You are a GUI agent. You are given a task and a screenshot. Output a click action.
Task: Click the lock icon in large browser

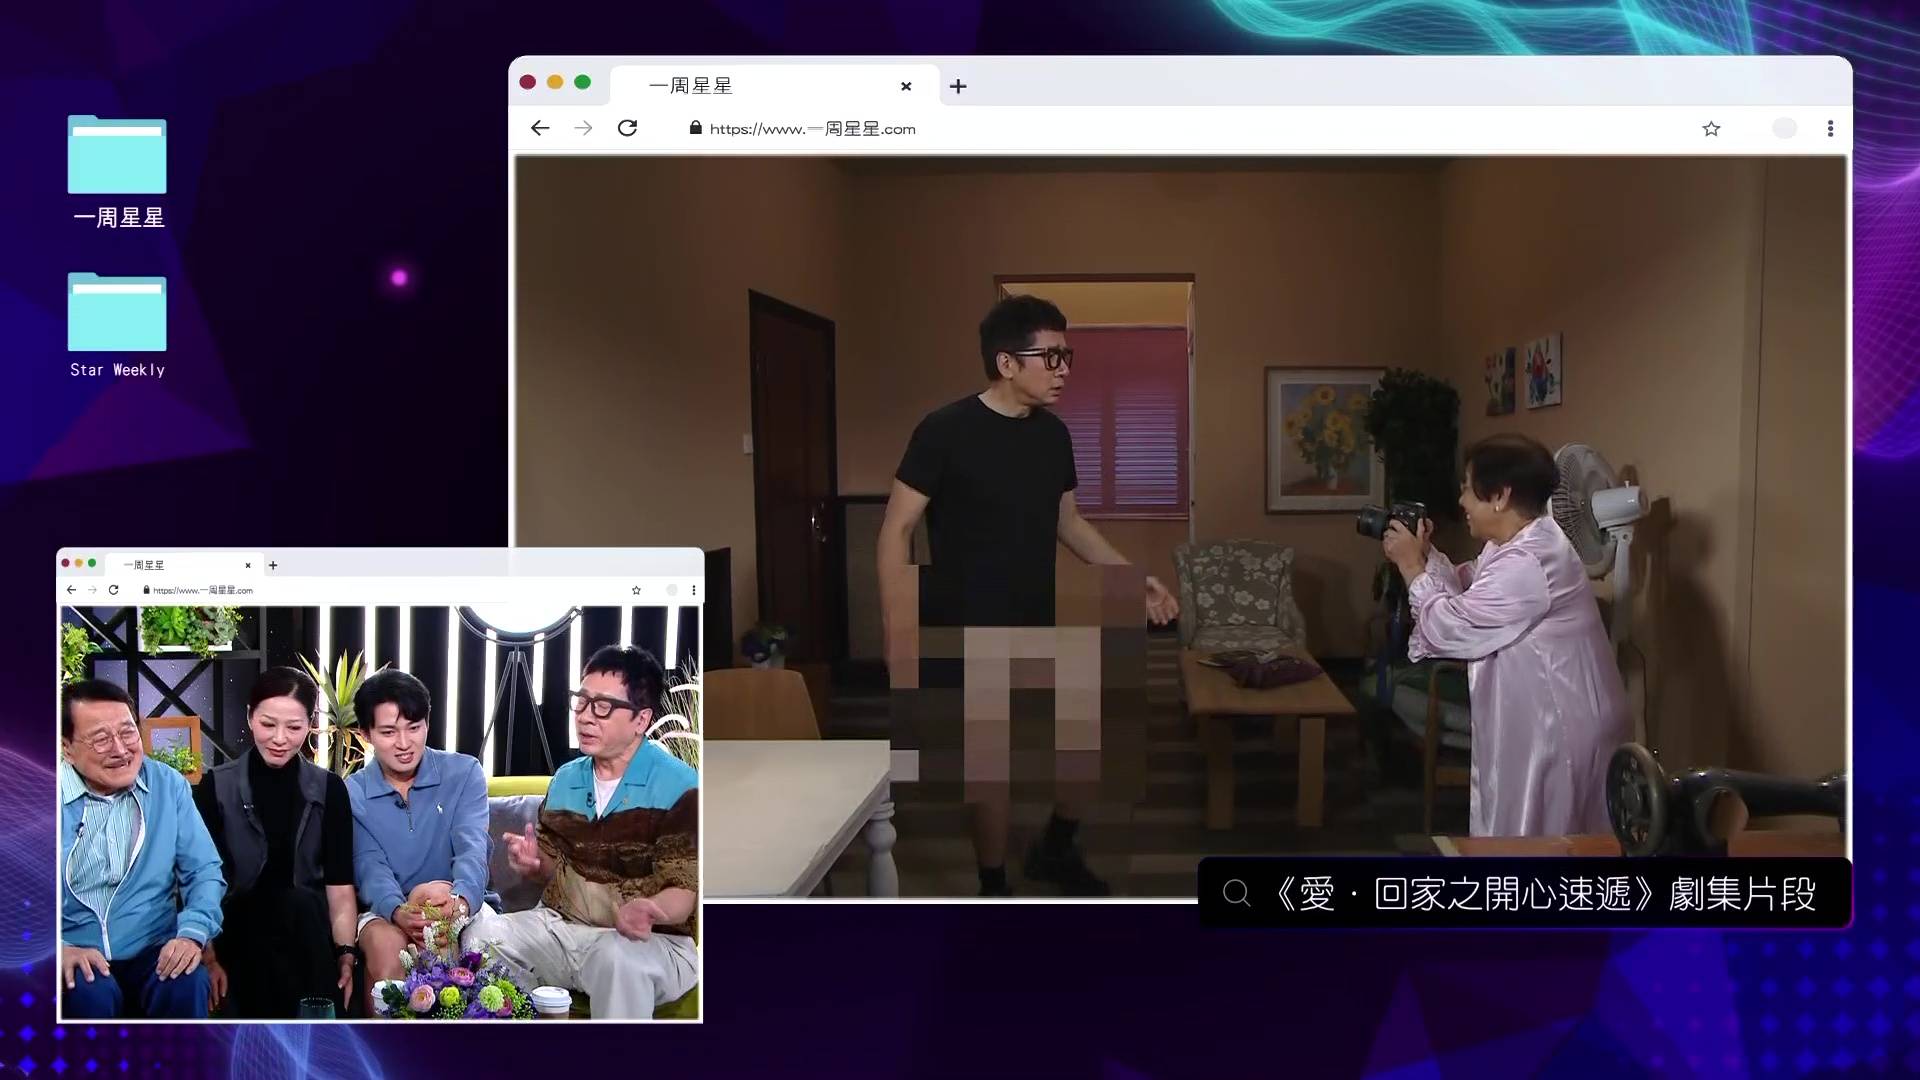pyautogui.click(x=695, y=128)
